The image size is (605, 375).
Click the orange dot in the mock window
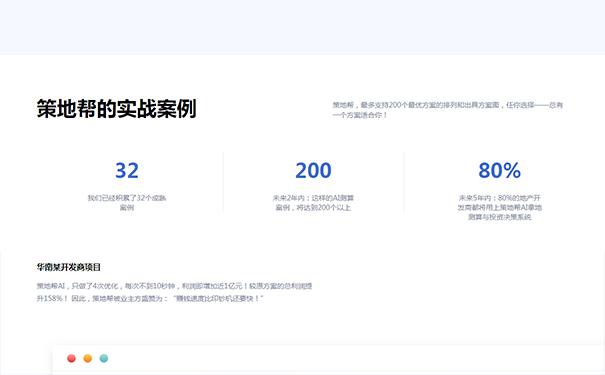click(x=88, y=358)
